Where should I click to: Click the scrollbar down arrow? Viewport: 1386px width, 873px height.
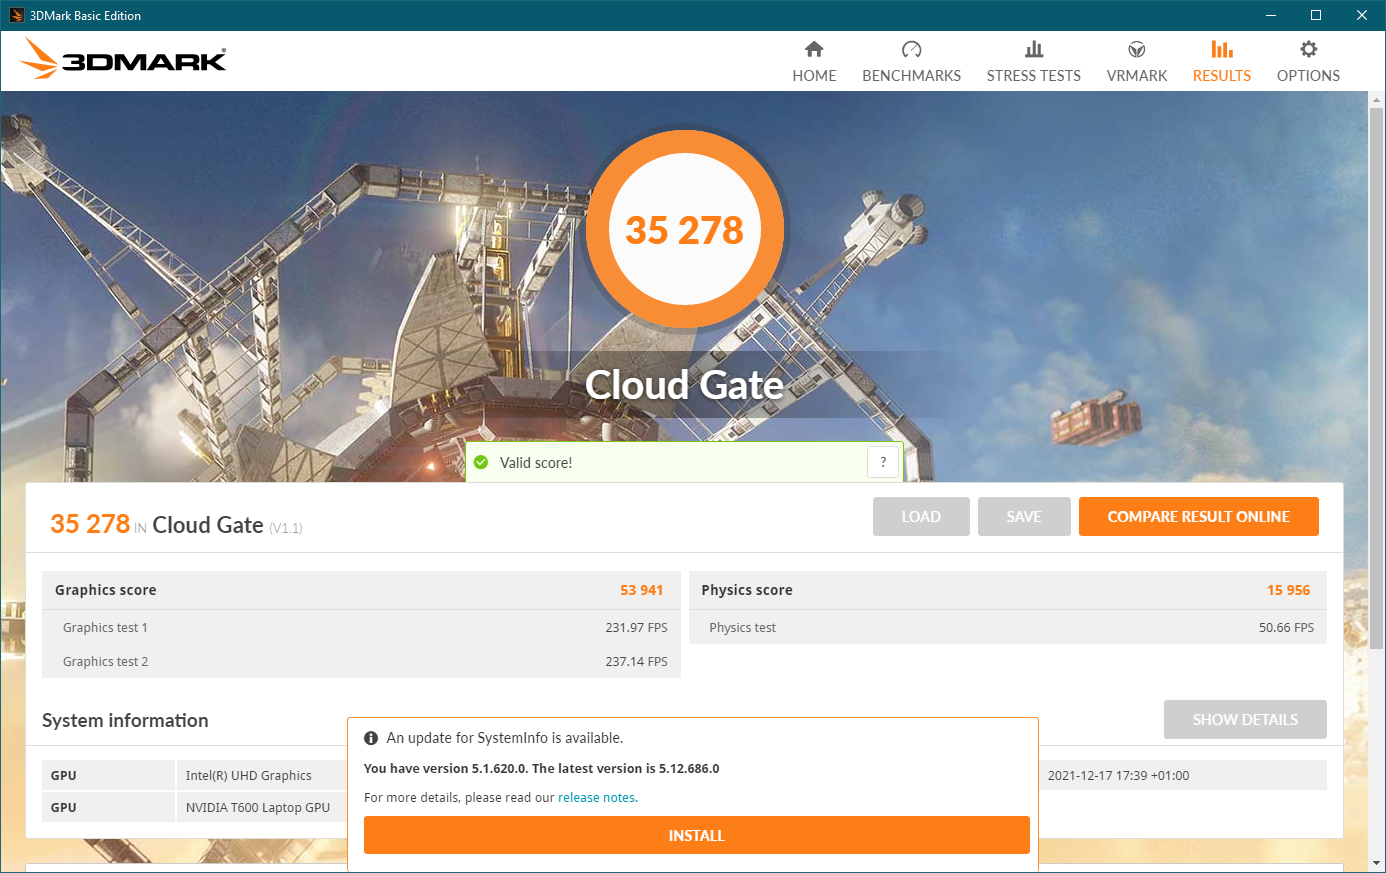(1377, 863)
